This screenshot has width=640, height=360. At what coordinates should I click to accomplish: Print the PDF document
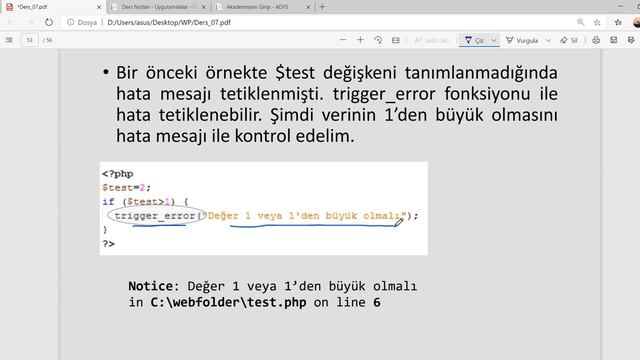click(596, 40)
